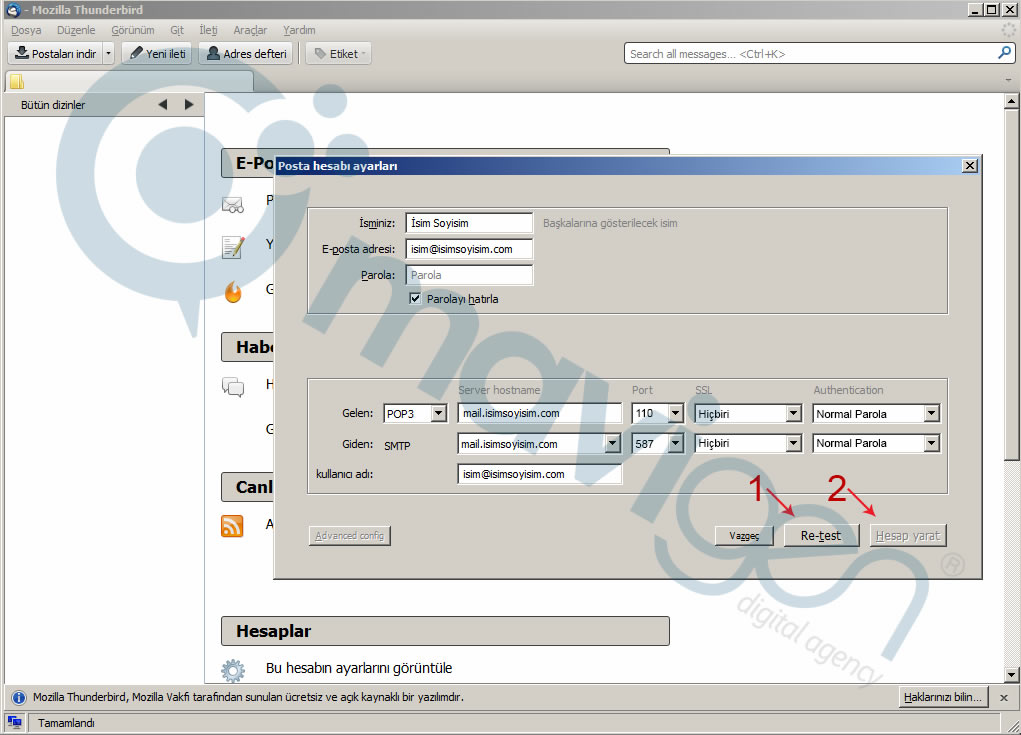Open the Adres defteri address book
Viewport: 1021px width, 735px height.
tap(246, 53)
